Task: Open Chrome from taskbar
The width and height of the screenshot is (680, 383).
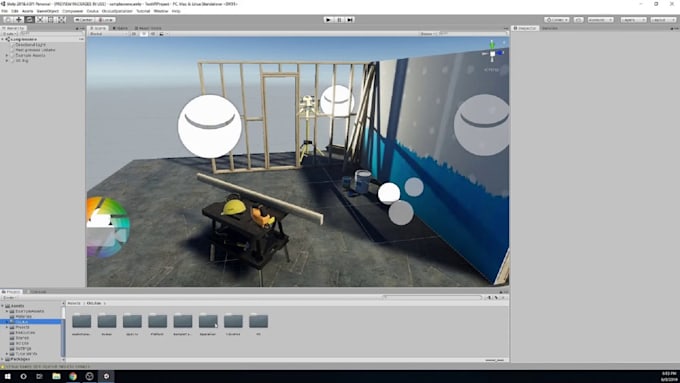Action: coord(73,376)
